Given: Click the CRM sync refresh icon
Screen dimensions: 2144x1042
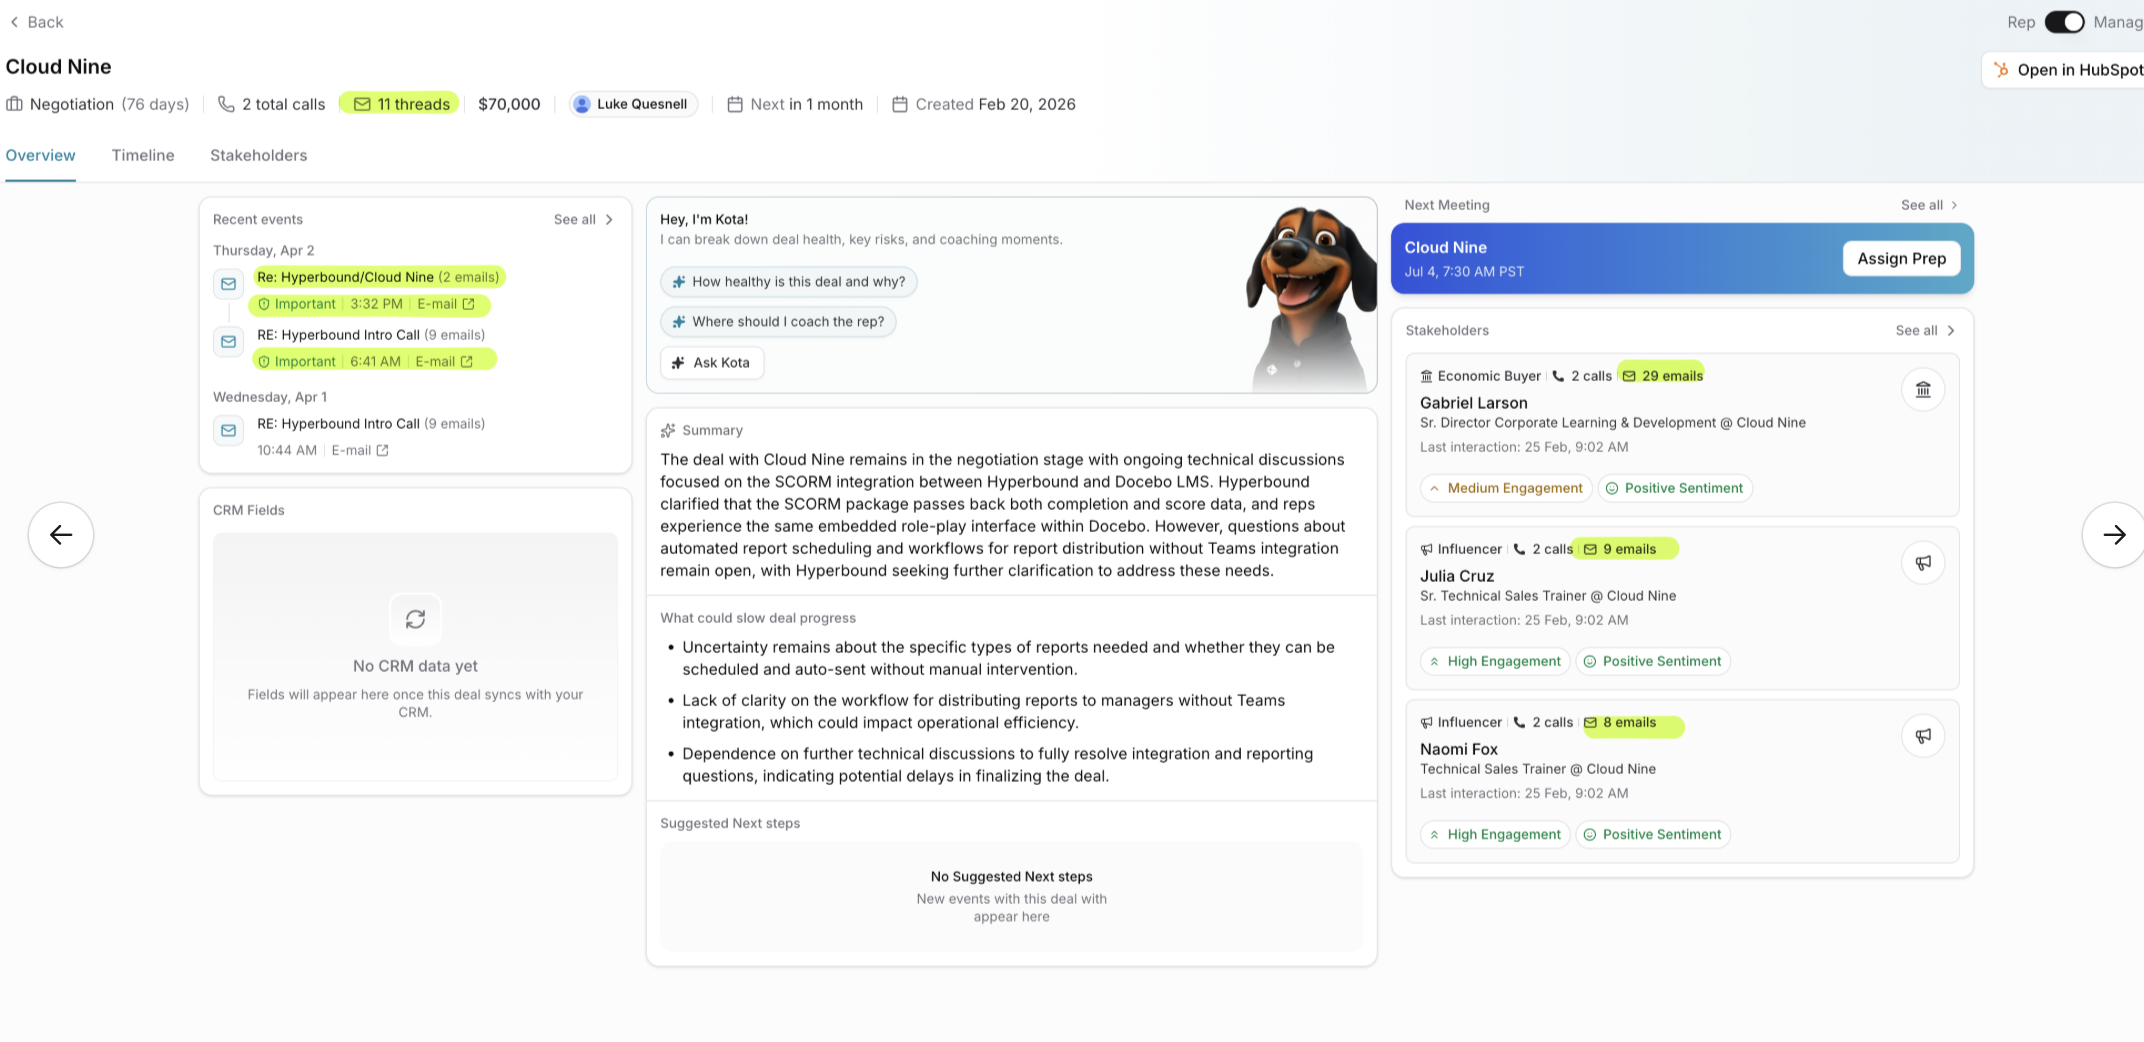Looking at the screenshot, I should pyautogui.click(x=415, y=619).
